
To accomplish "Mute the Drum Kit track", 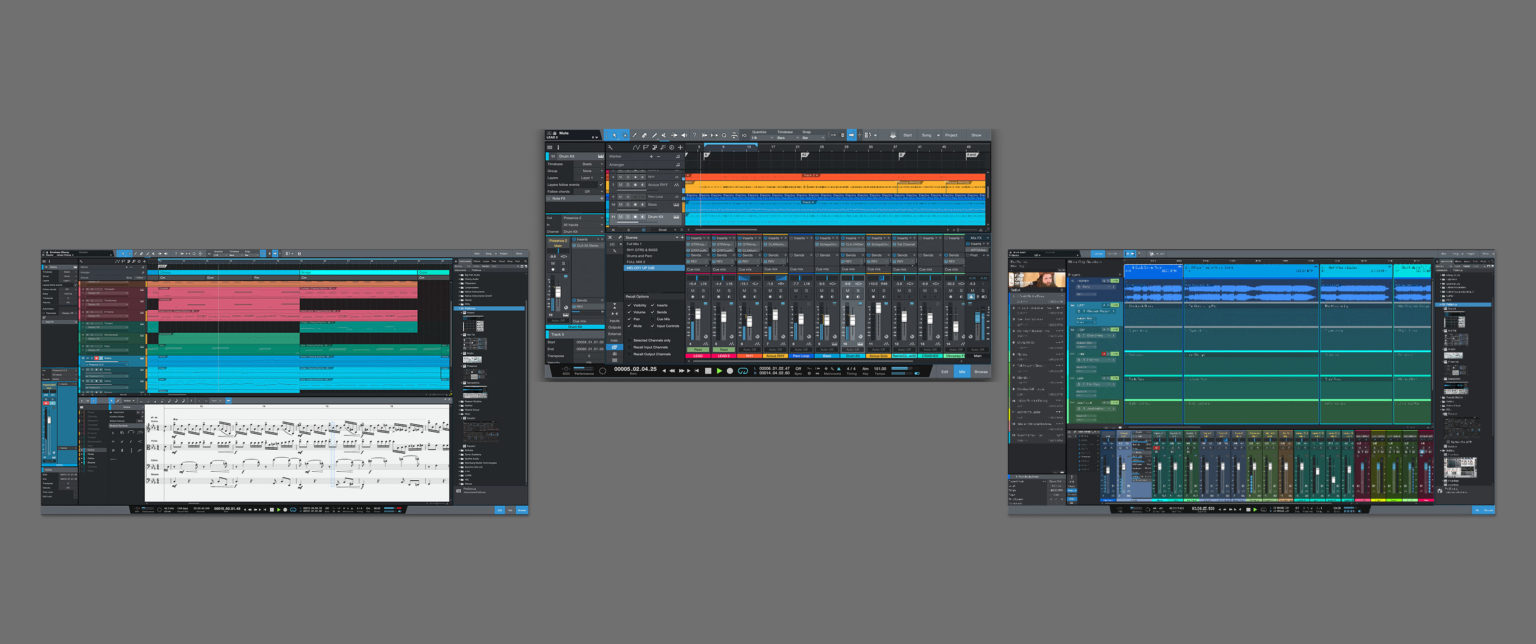I will pos(620,217).
